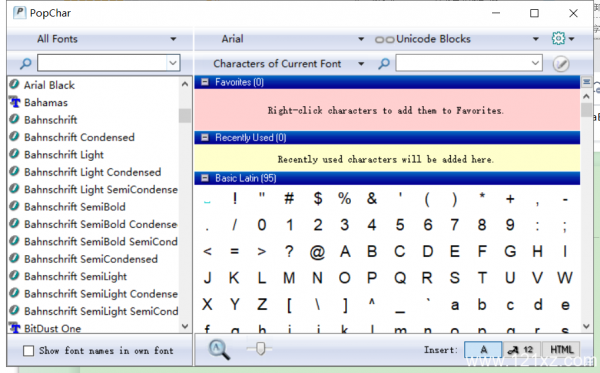Insert the capital letter M
This screenshot has width=600, height=373.
(289, 278)
